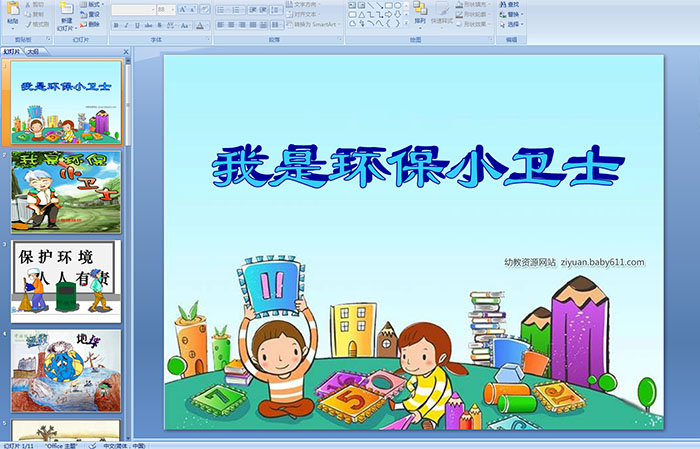
Task: Click the Find (查找) binoculars icon
Action: coord(503,4)
